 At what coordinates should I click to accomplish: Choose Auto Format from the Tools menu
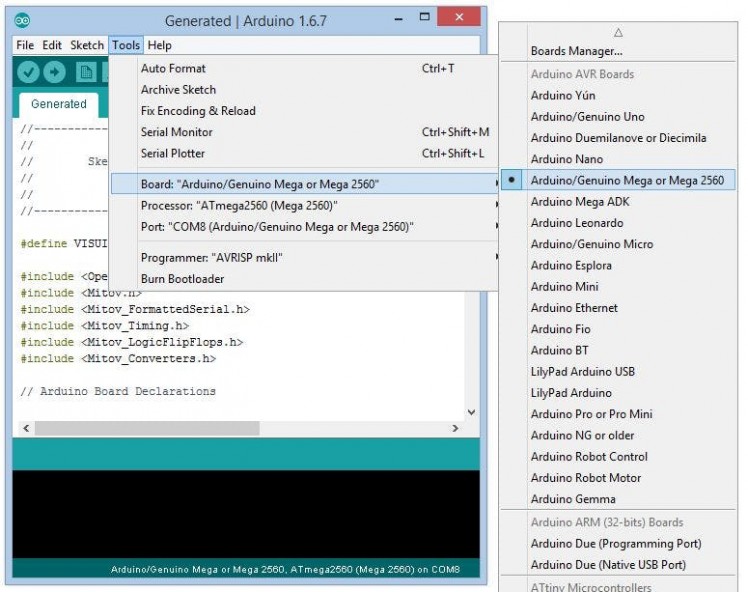[x=304, y=68]
